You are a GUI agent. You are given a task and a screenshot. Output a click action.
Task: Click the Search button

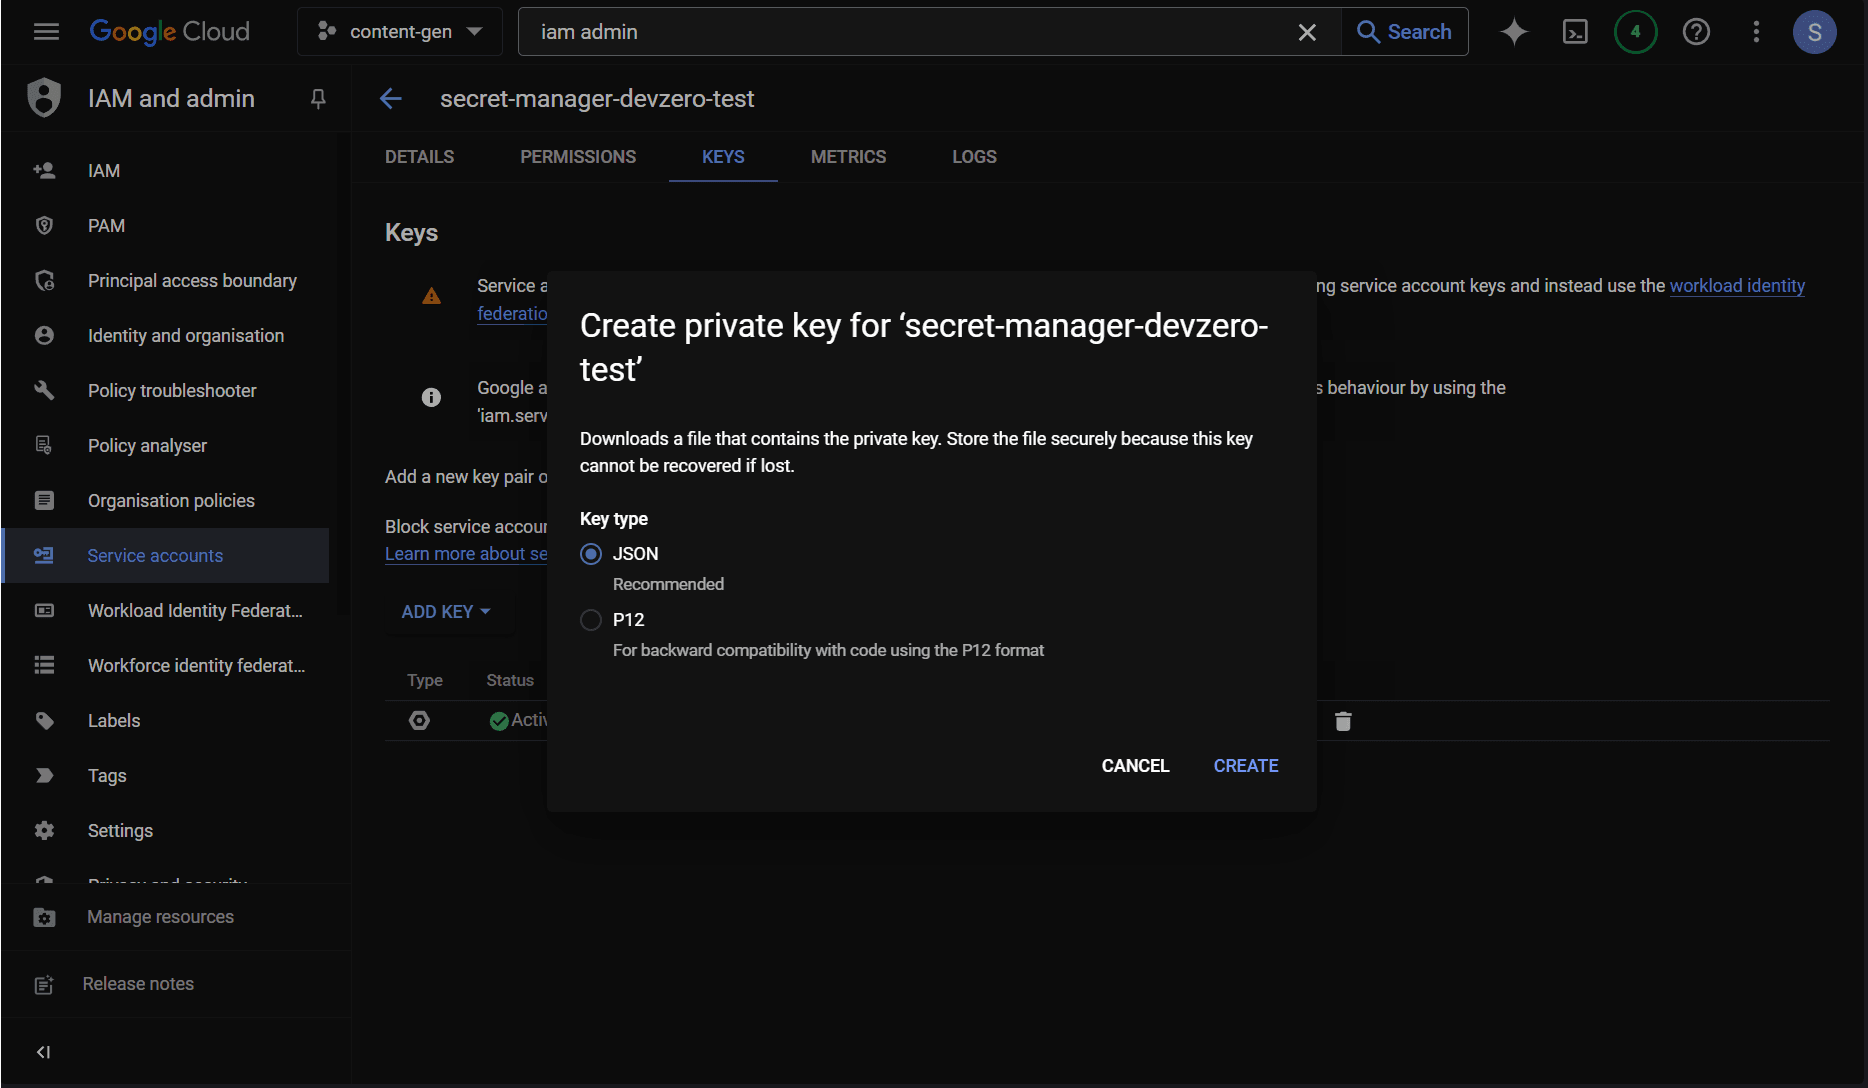(1404, 32)
